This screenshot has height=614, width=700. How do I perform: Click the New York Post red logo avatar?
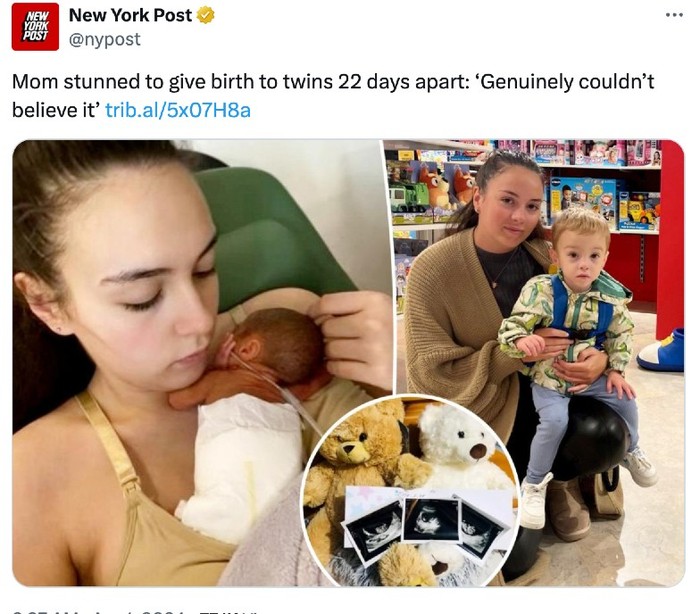35,27
